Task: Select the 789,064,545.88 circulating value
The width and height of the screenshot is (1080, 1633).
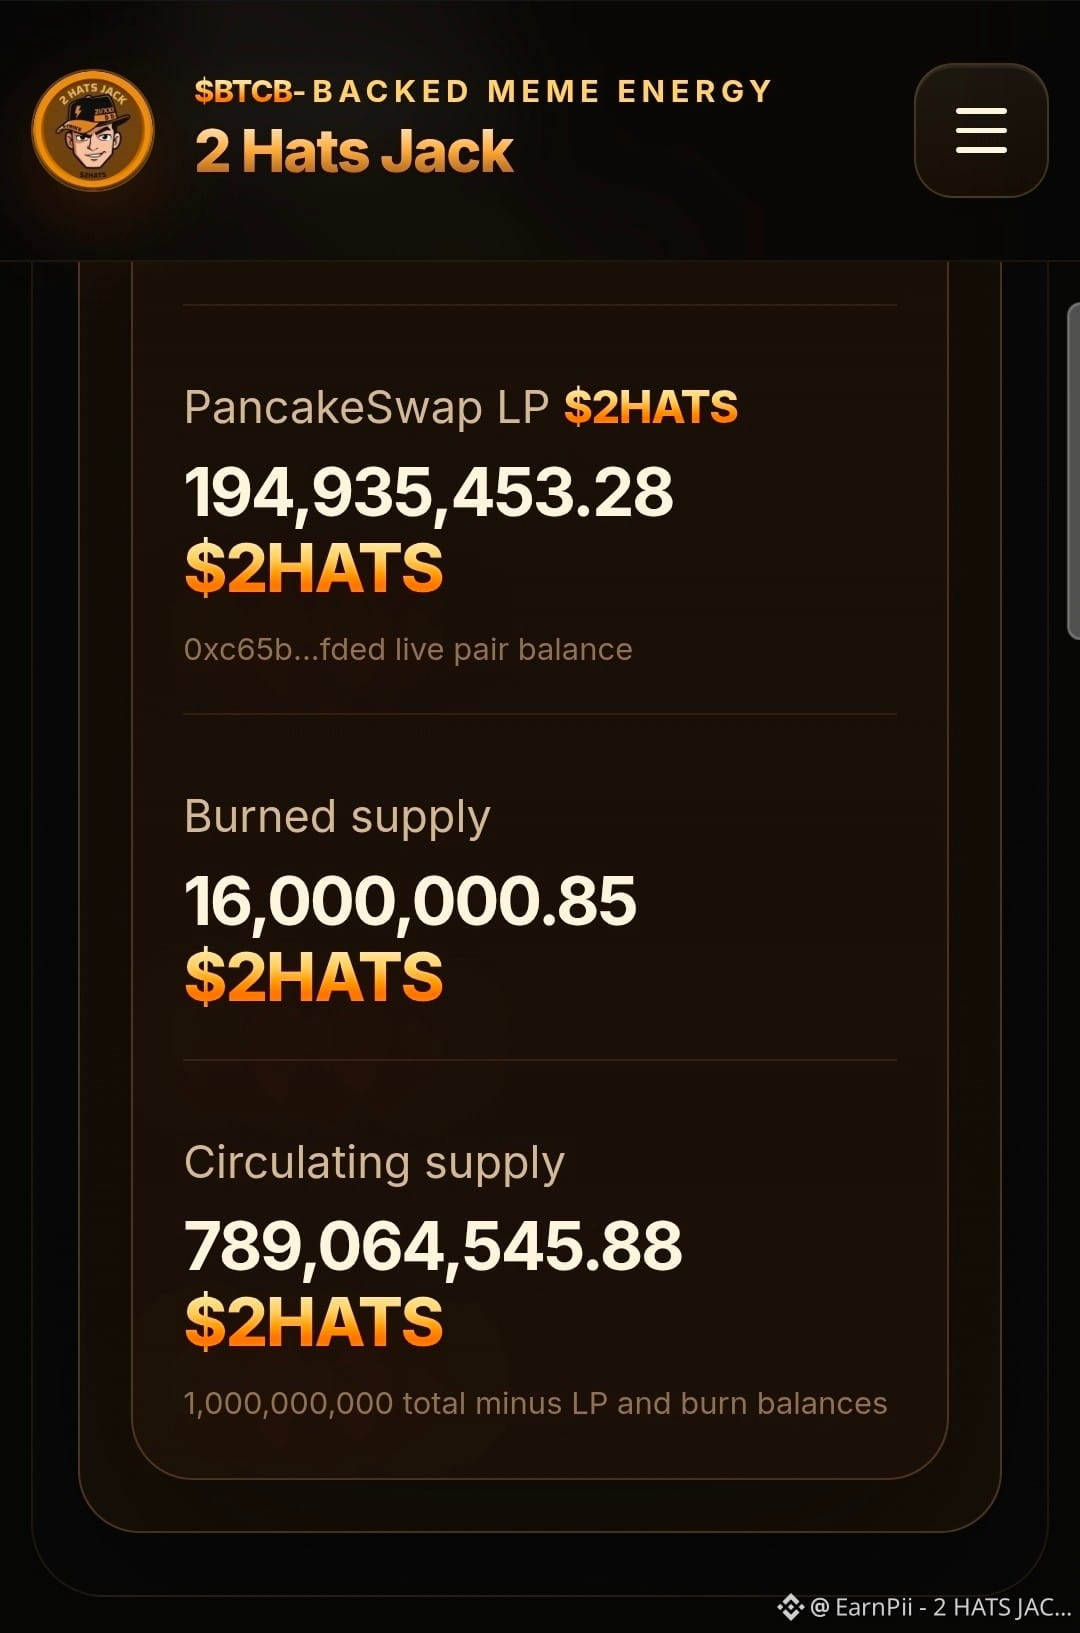Action: 433,1247
